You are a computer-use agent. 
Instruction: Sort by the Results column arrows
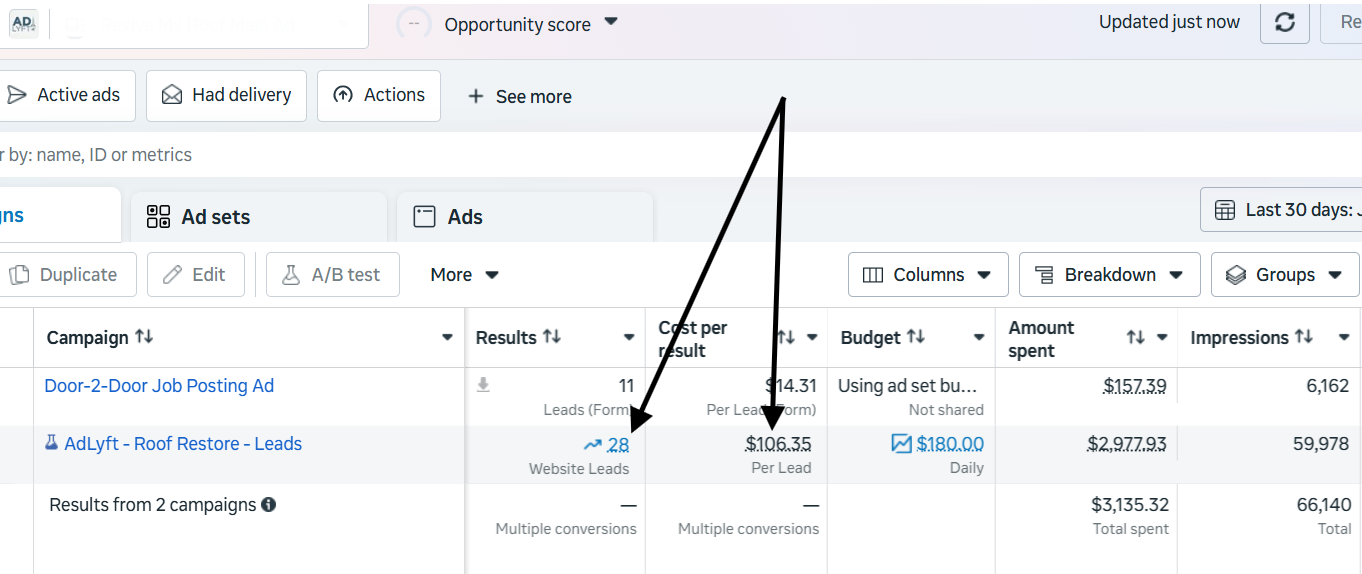click(552, 337)
